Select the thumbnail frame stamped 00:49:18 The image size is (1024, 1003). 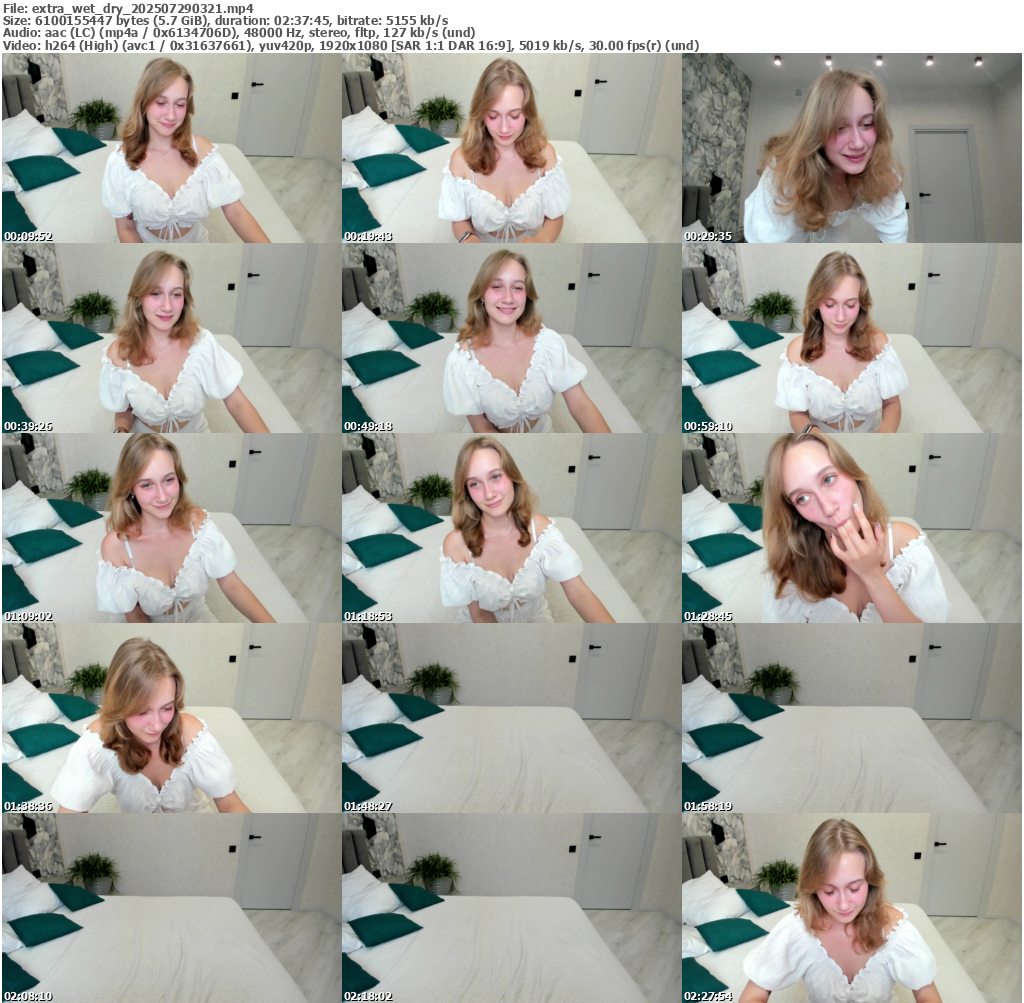[x=511, y=338]
